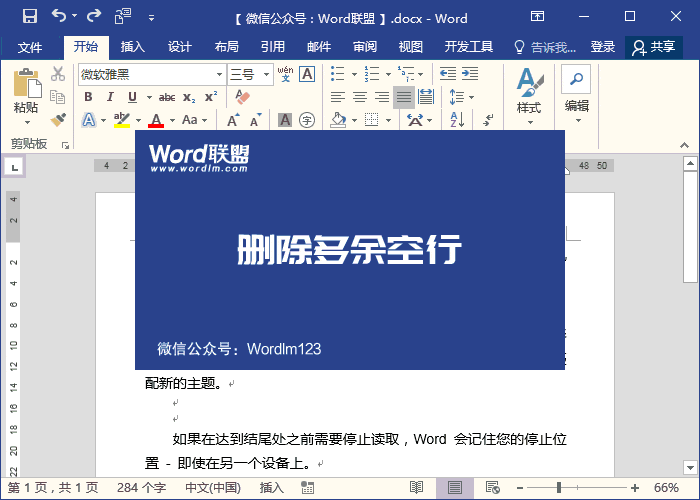Open Text Effects A icon
The image size is (700, 500).
point(89,120)
